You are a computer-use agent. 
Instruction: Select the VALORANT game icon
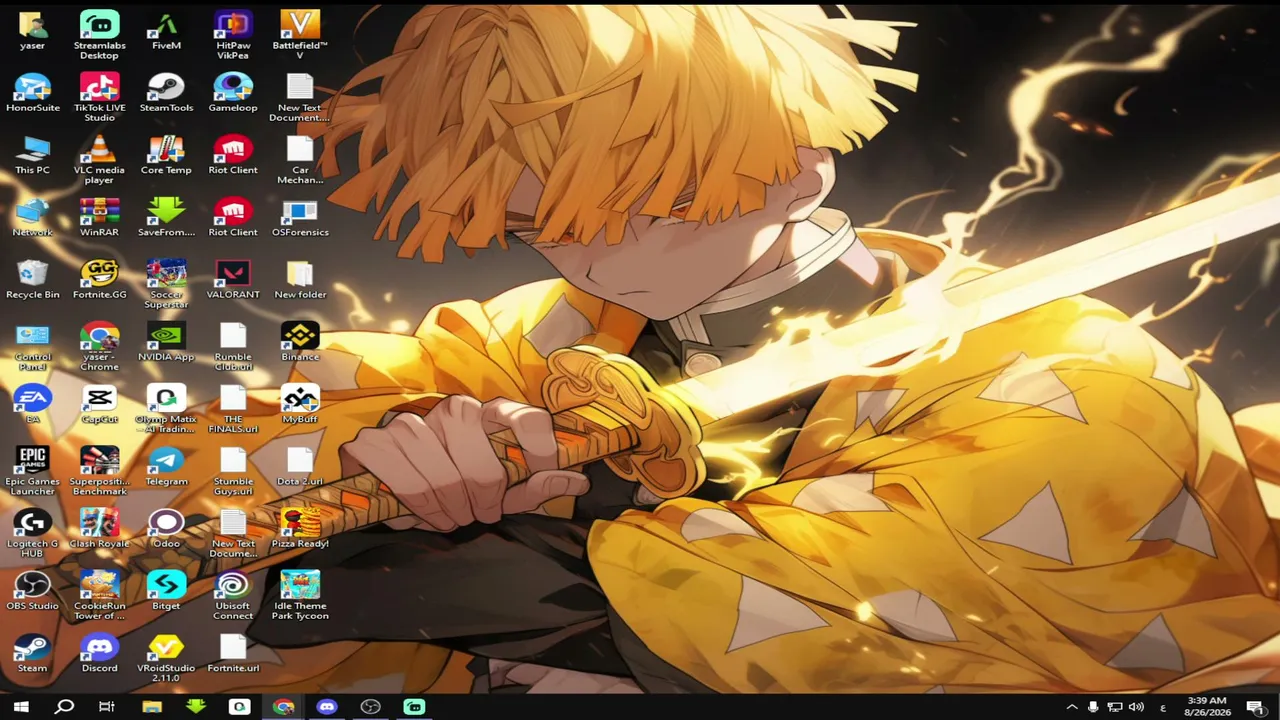pyautogui.click(x=233, y=279)
